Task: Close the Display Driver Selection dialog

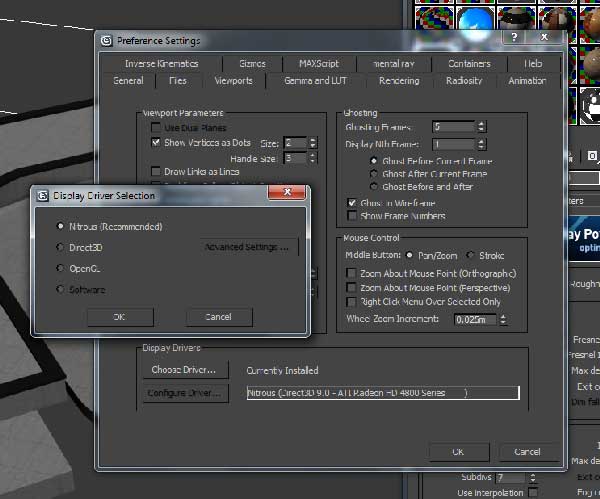Action: click(x=287, y=192)
